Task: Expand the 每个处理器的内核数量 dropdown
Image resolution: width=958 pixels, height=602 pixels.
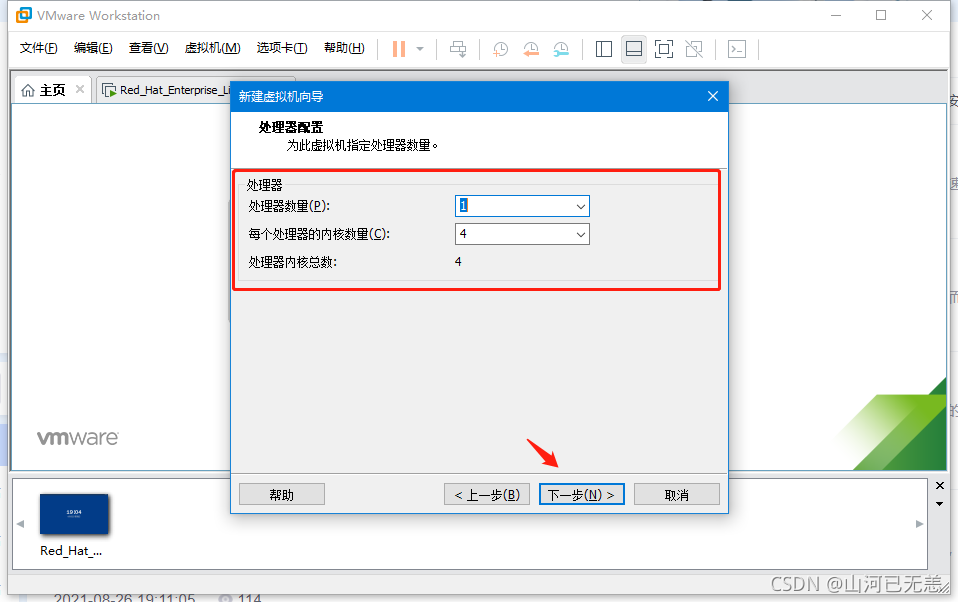Action: tap(580, 234)
